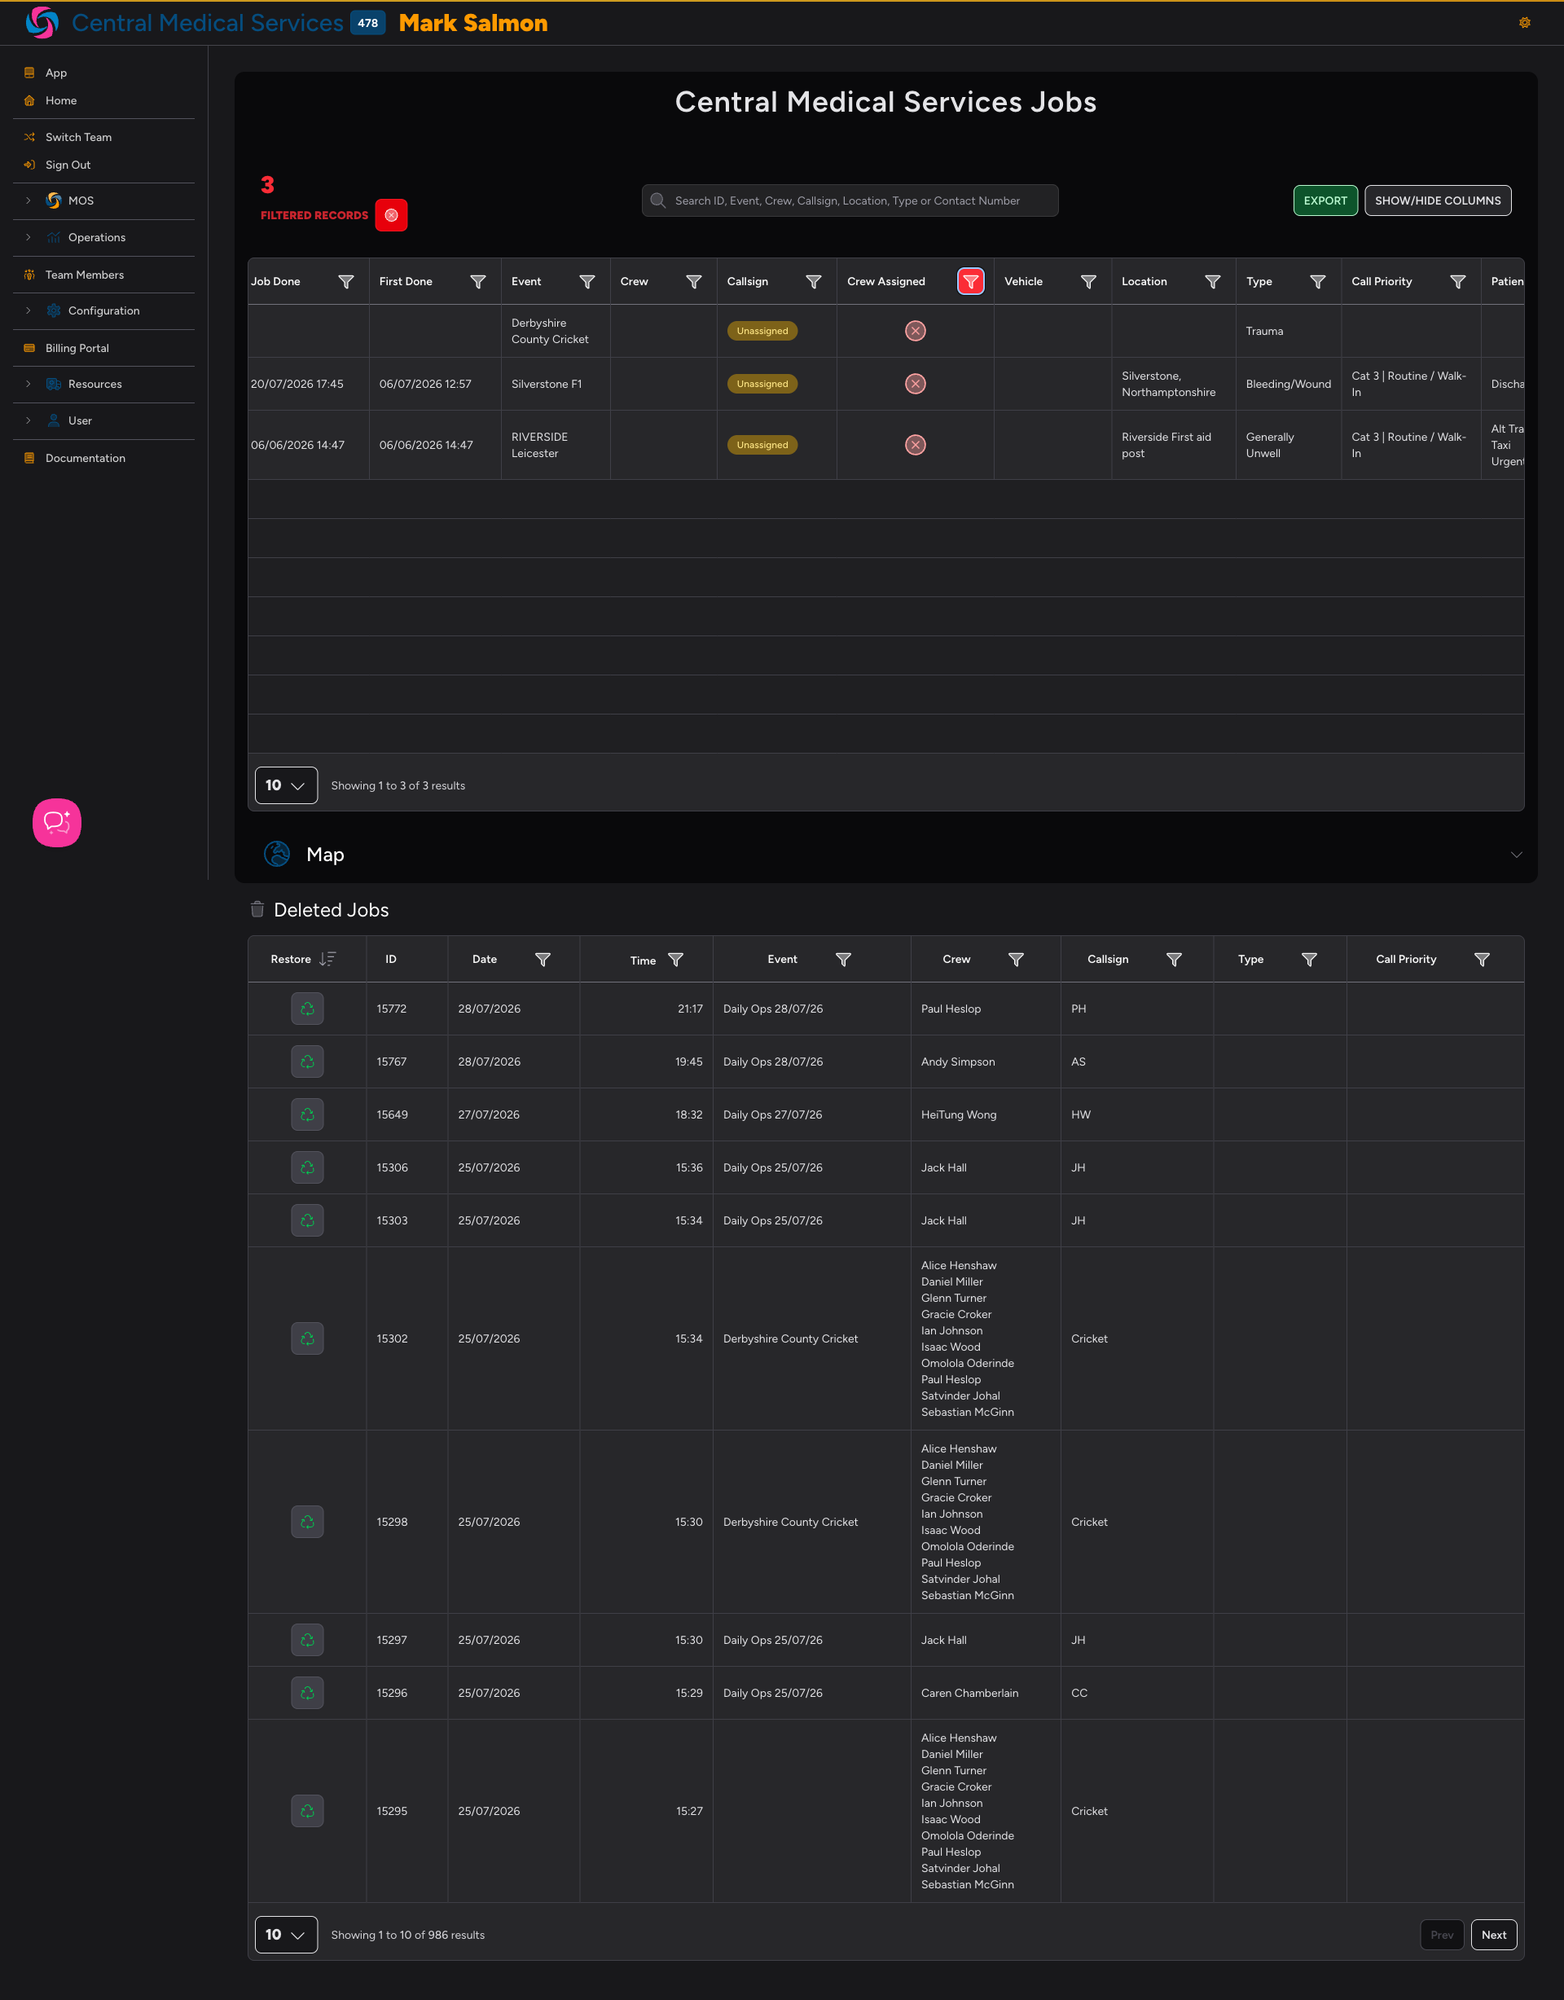
Task: Toggle the active Crew Assigned filter
Action: [970, 282]
